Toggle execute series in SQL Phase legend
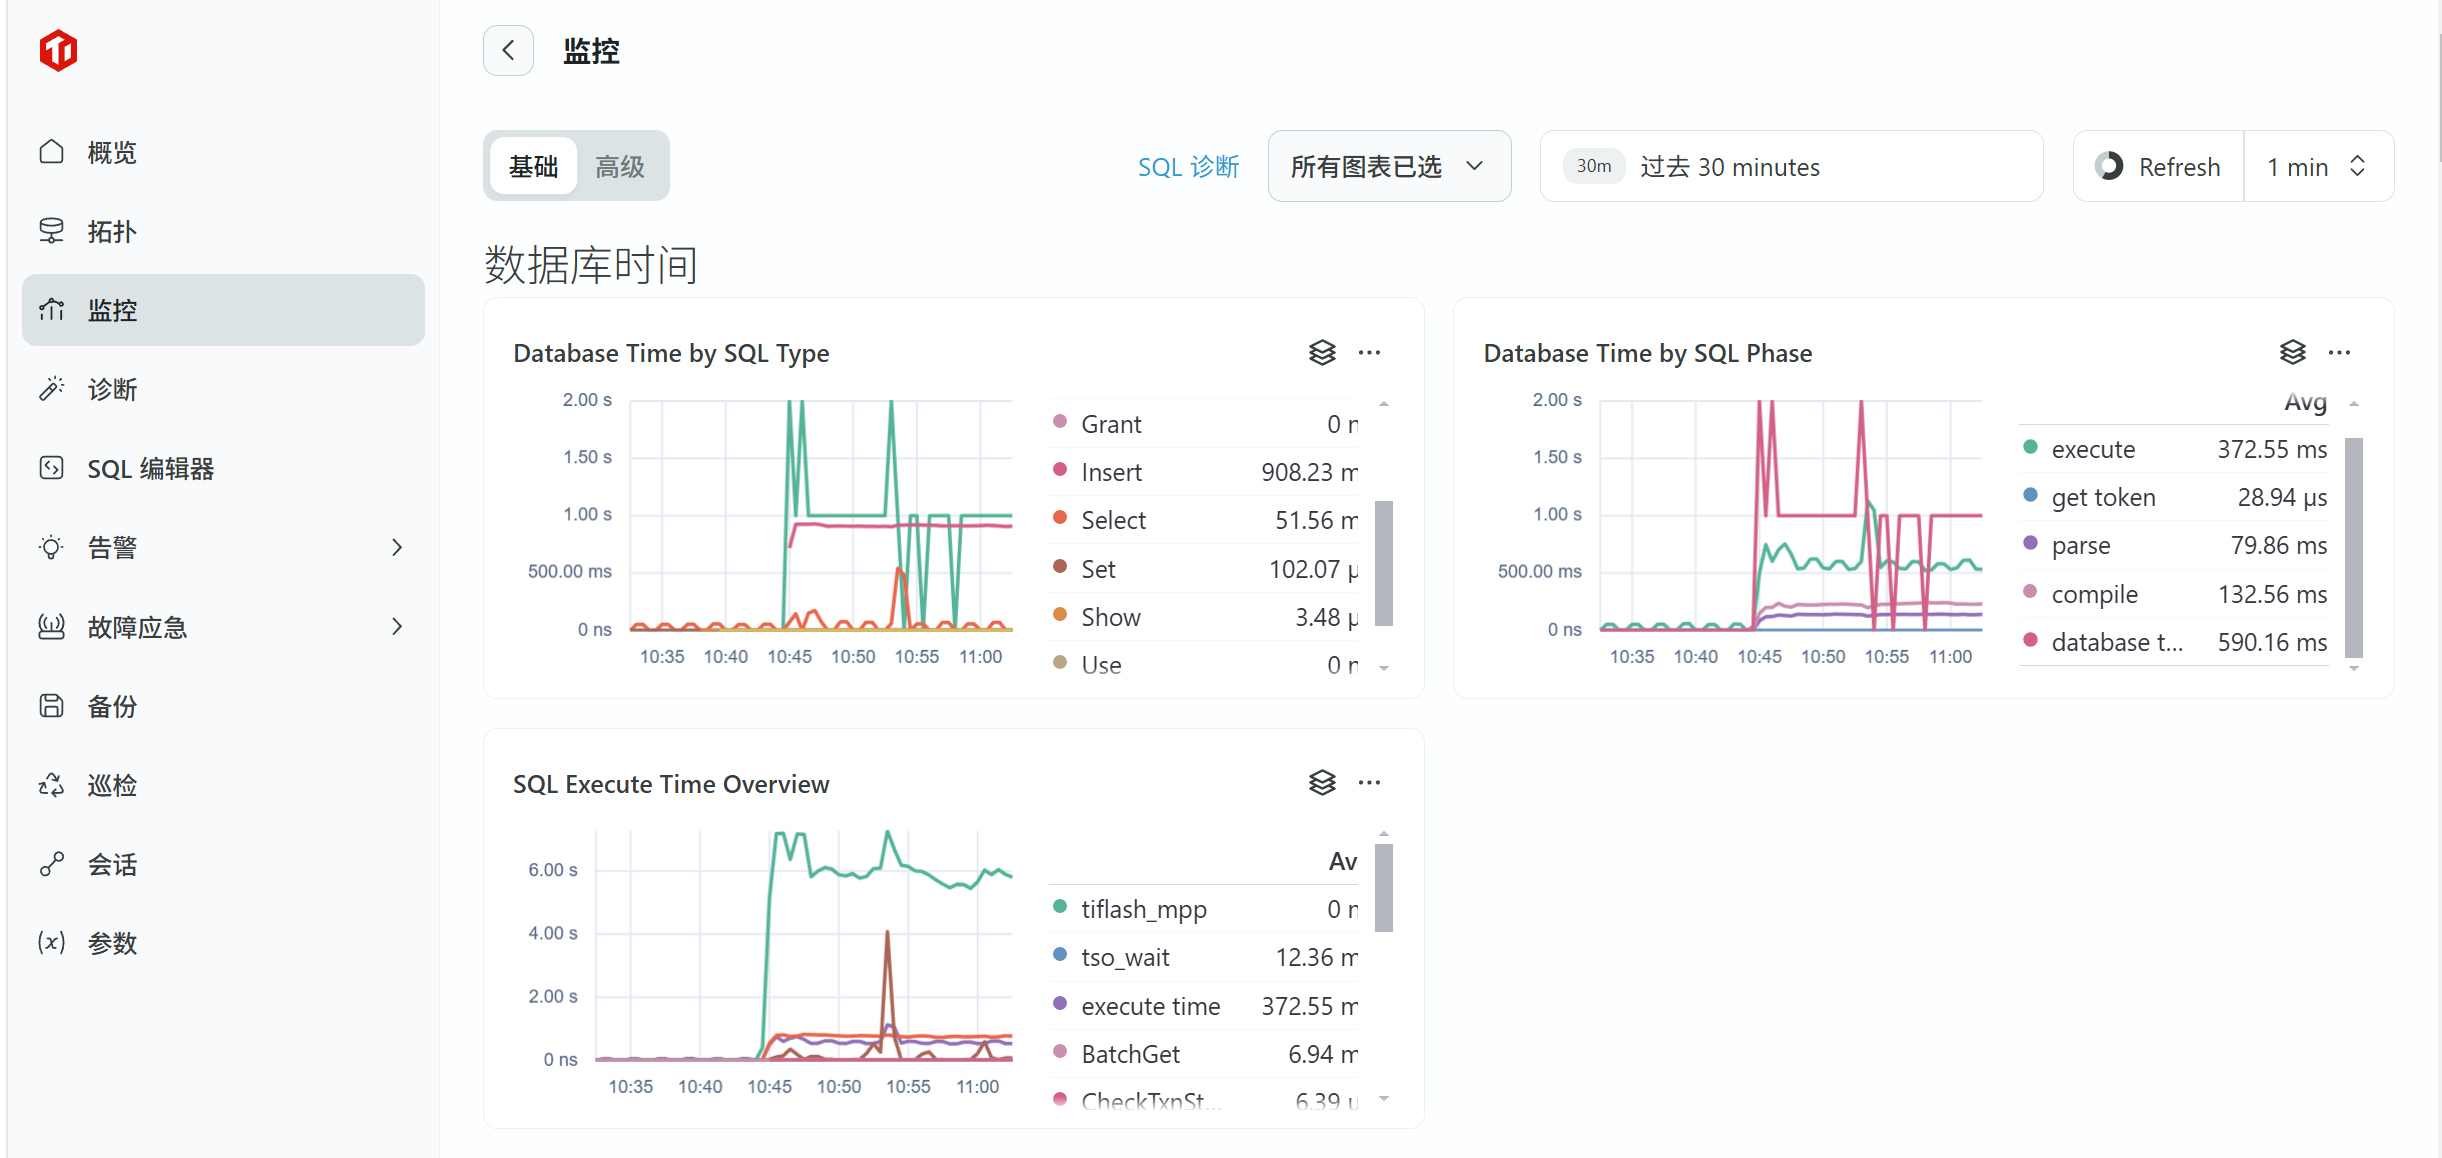Image resolution: width=2442 pixels, height=1158 pixels. coord(2092,449)
